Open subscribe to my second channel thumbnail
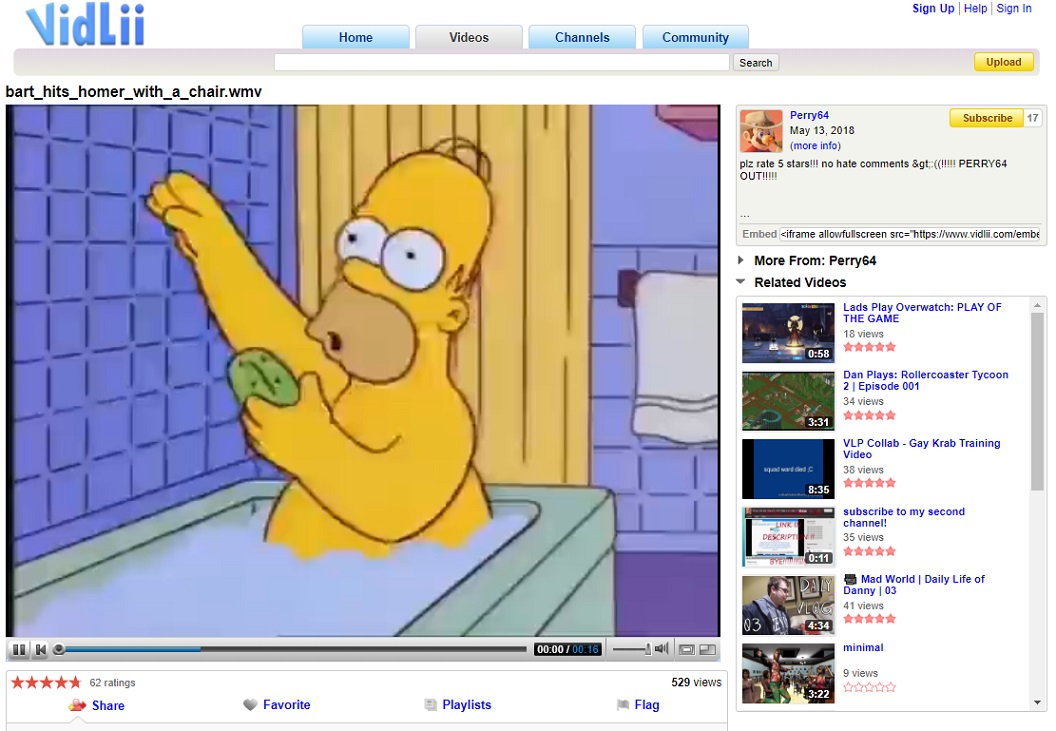Viewport: 1056px width, 731px height. 788,537
